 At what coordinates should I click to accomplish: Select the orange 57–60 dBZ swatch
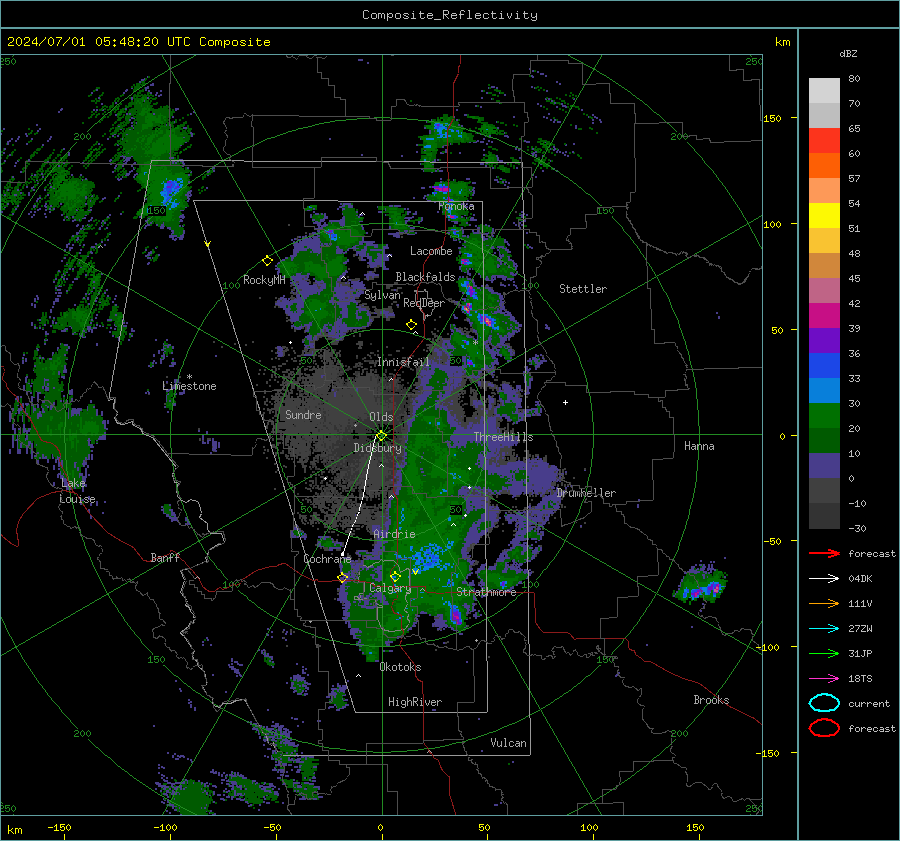[x=824, y=165]
